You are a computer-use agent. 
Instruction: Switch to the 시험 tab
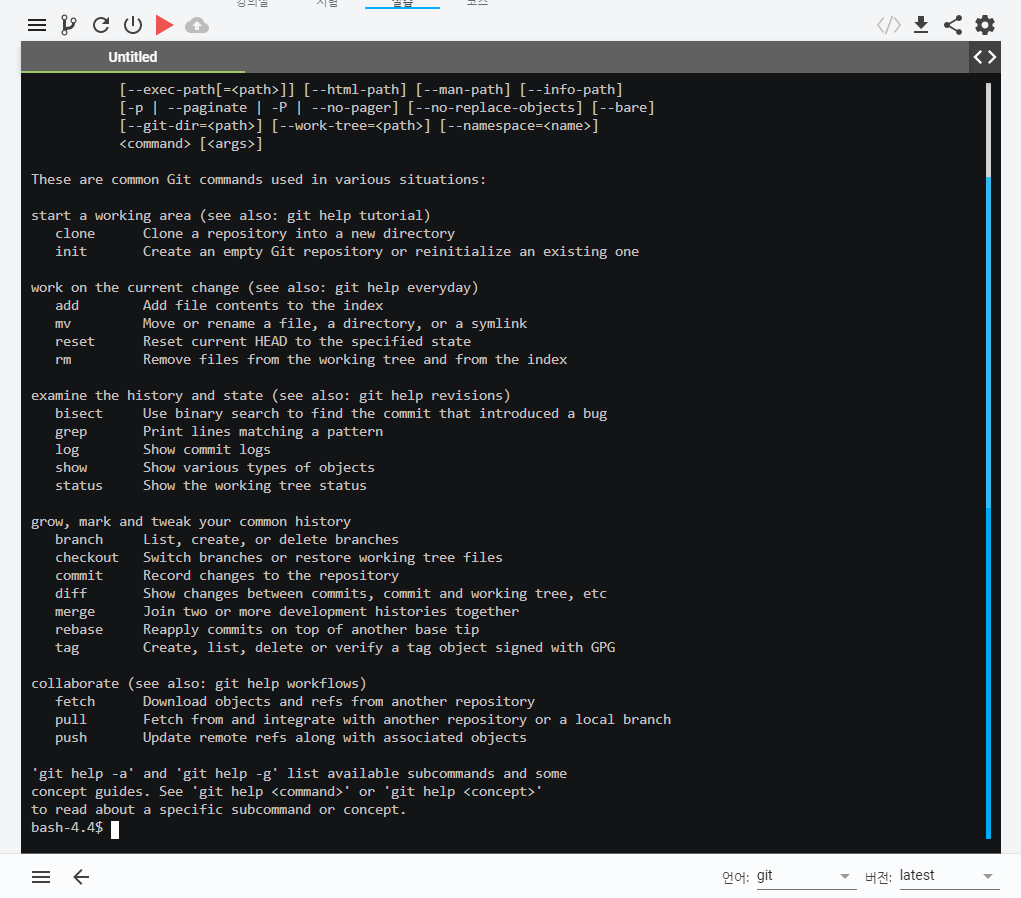326,4
